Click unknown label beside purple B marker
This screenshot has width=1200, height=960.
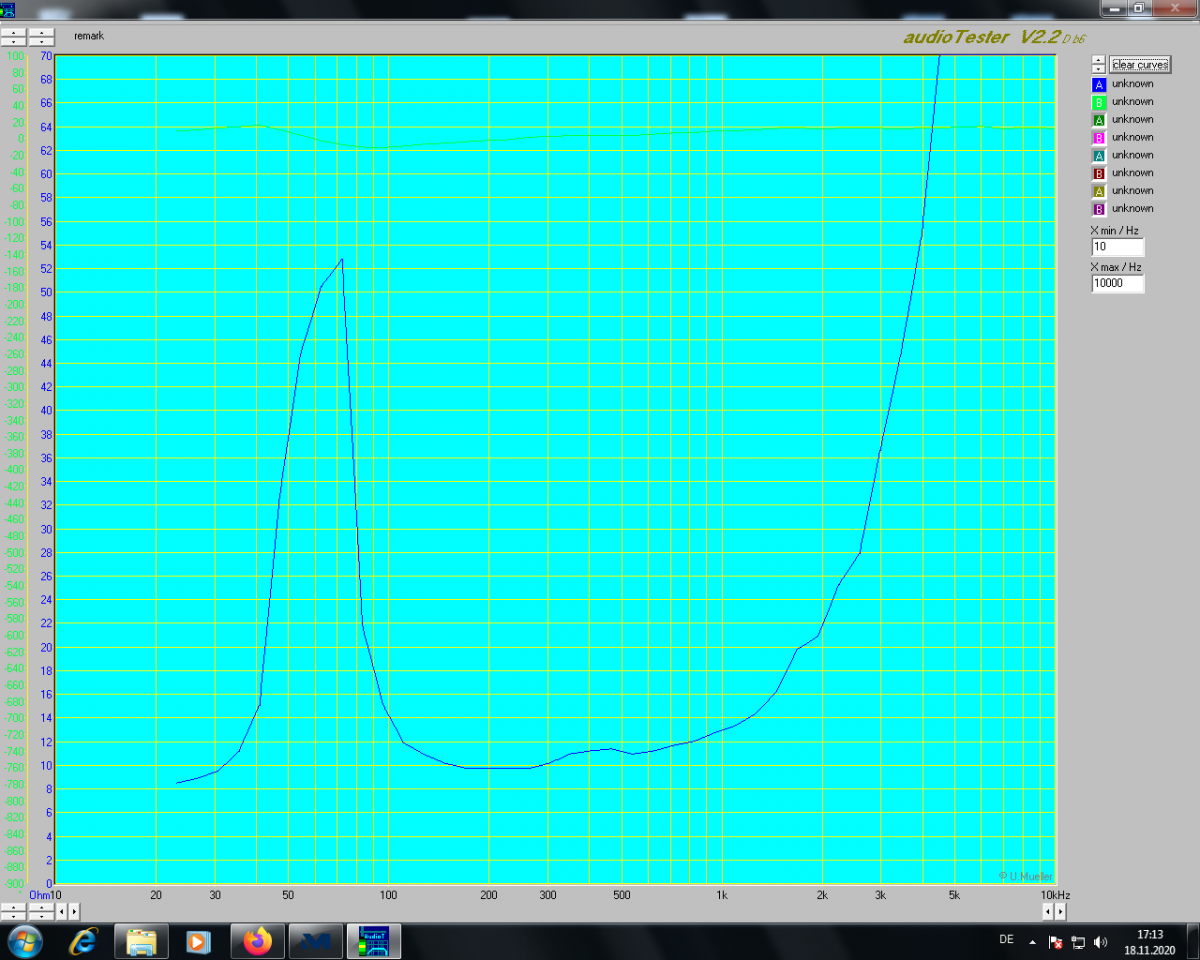tap(1132, 208)
